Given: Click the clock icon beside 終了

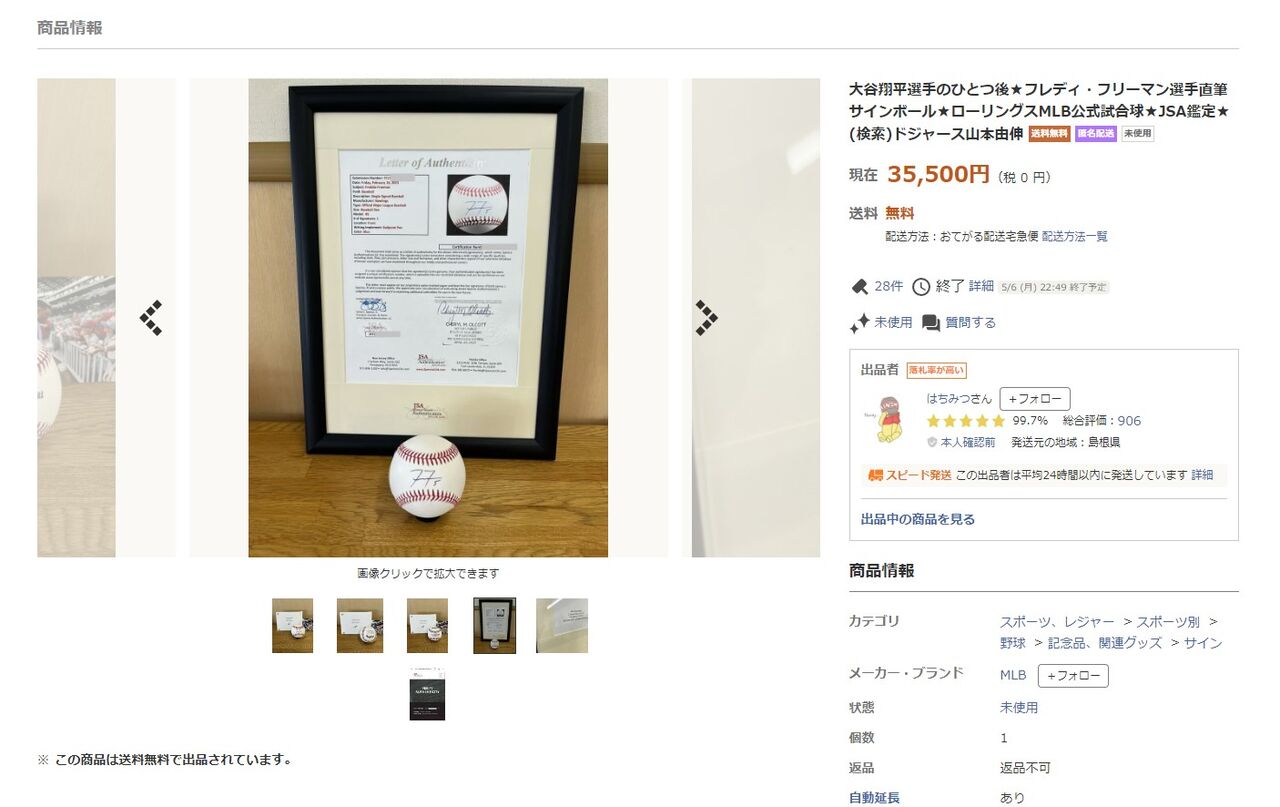Looking at the screenshot, I should 921,287.
